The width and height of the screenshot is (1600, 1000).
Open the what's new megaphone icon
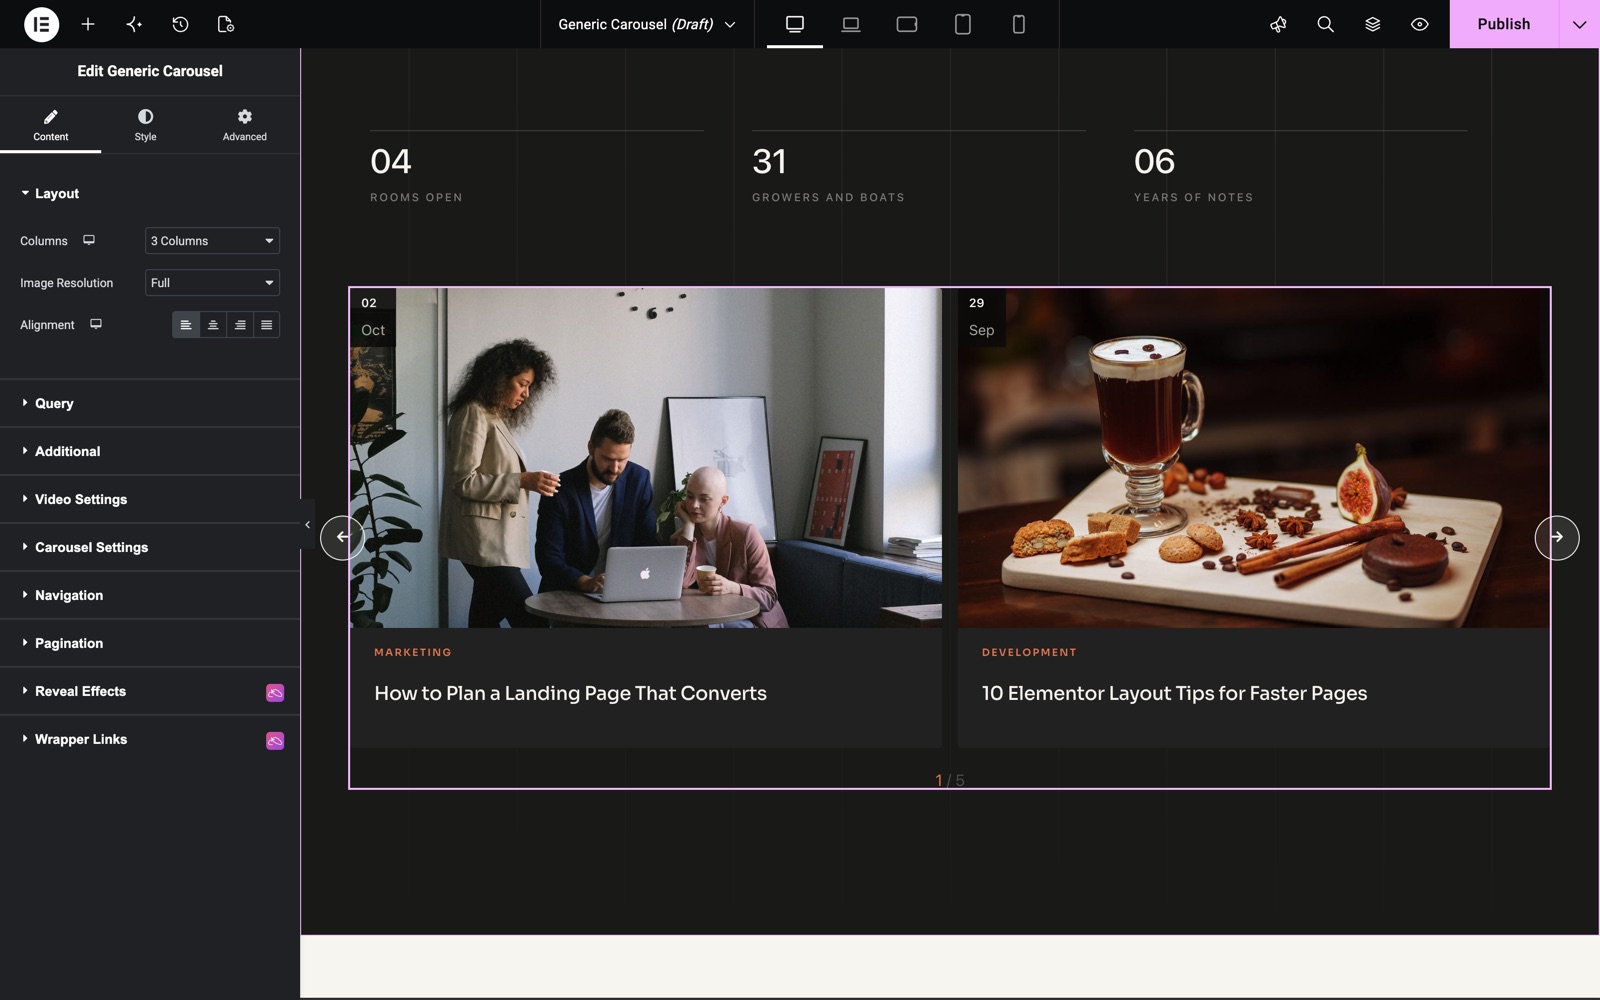click(x=1278, y=24)
